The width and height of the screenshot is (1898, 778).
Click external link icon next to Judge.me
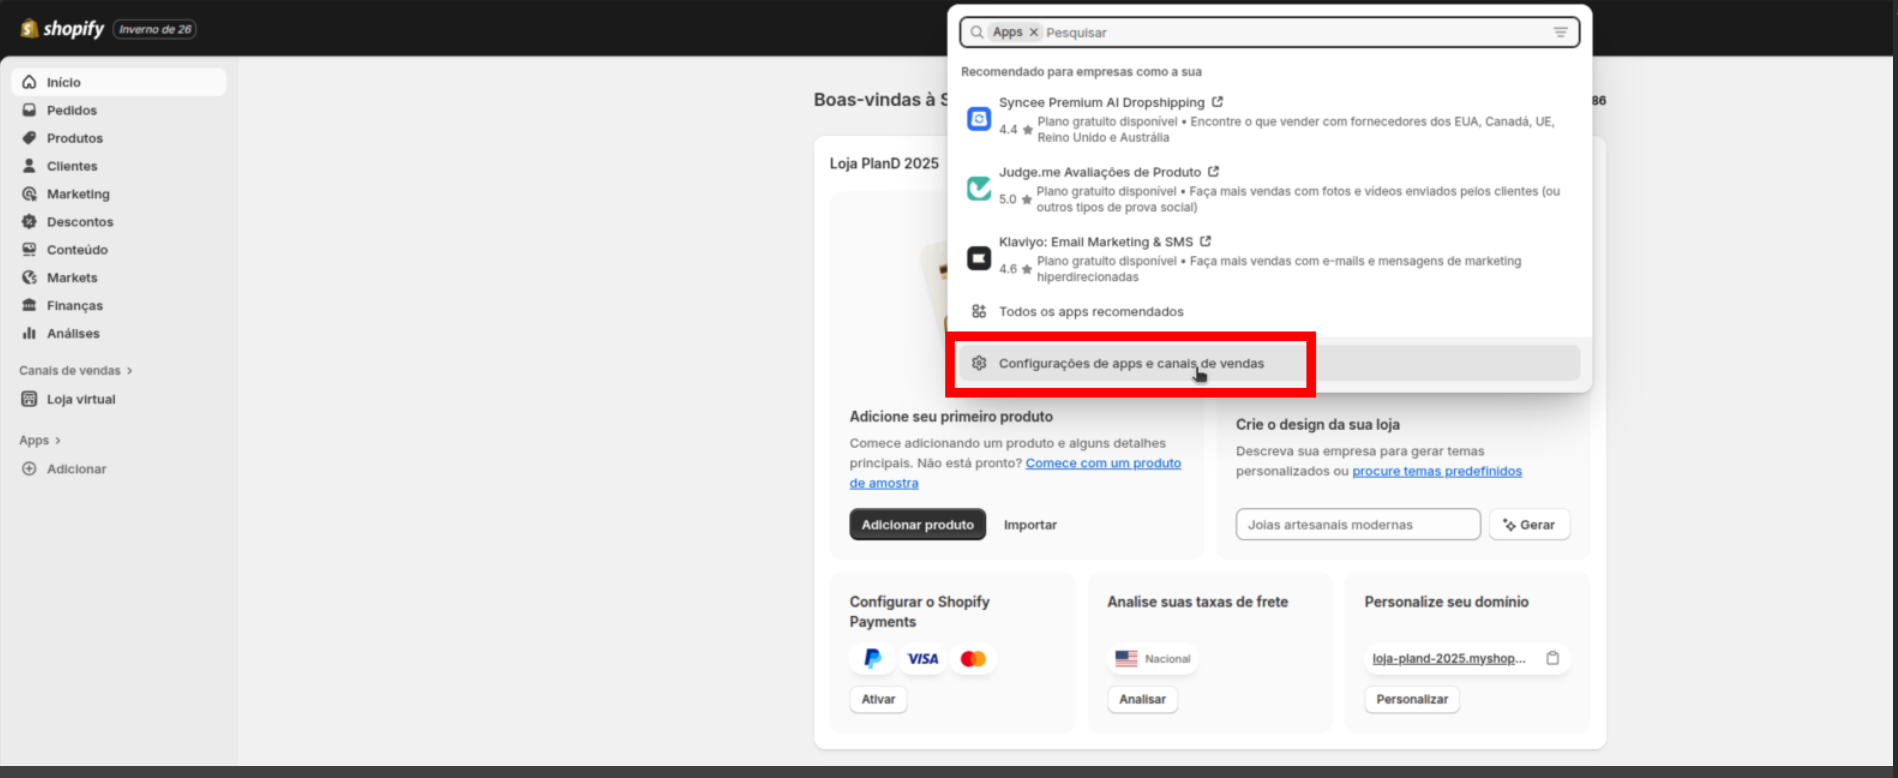pos(1213,172)
